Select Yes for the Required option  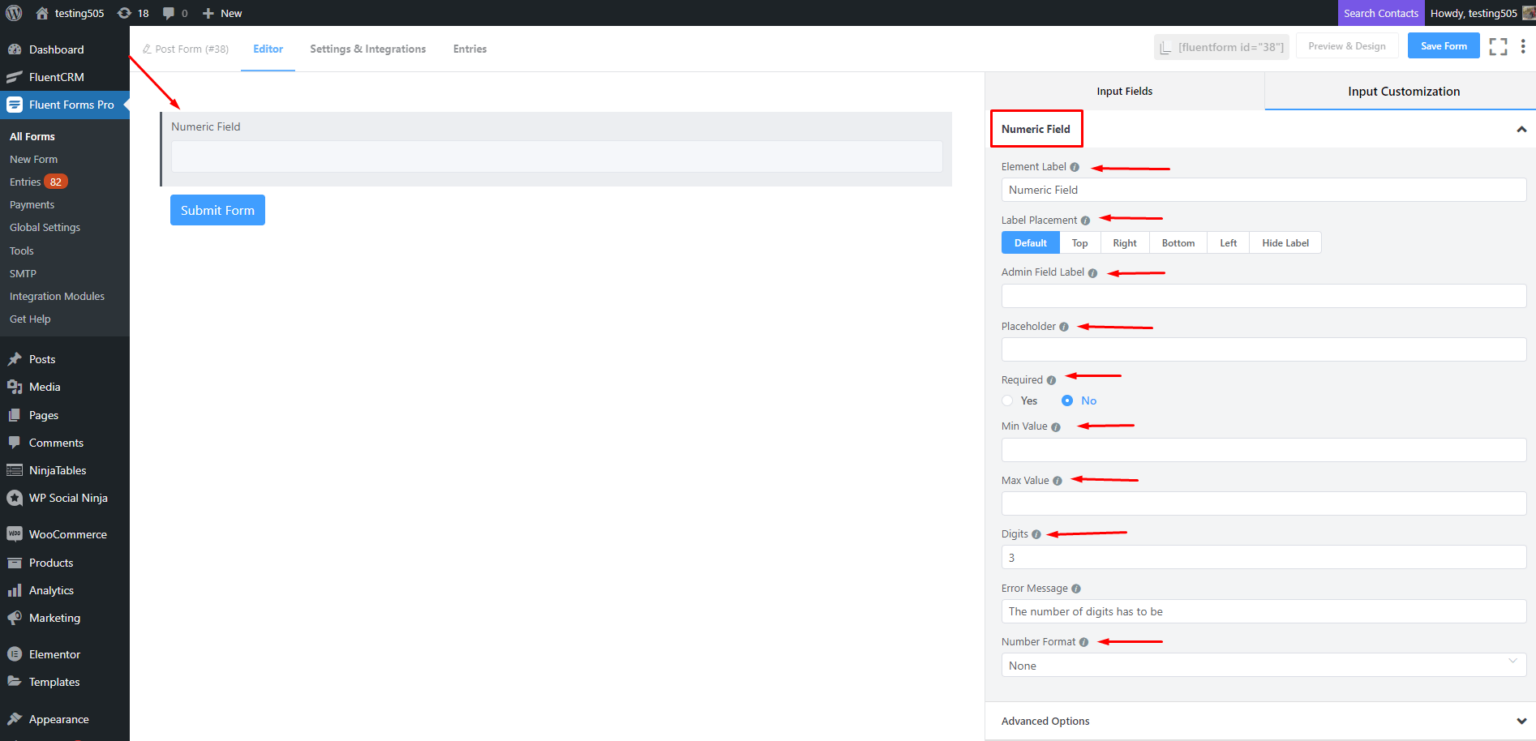coord(1007,400)
